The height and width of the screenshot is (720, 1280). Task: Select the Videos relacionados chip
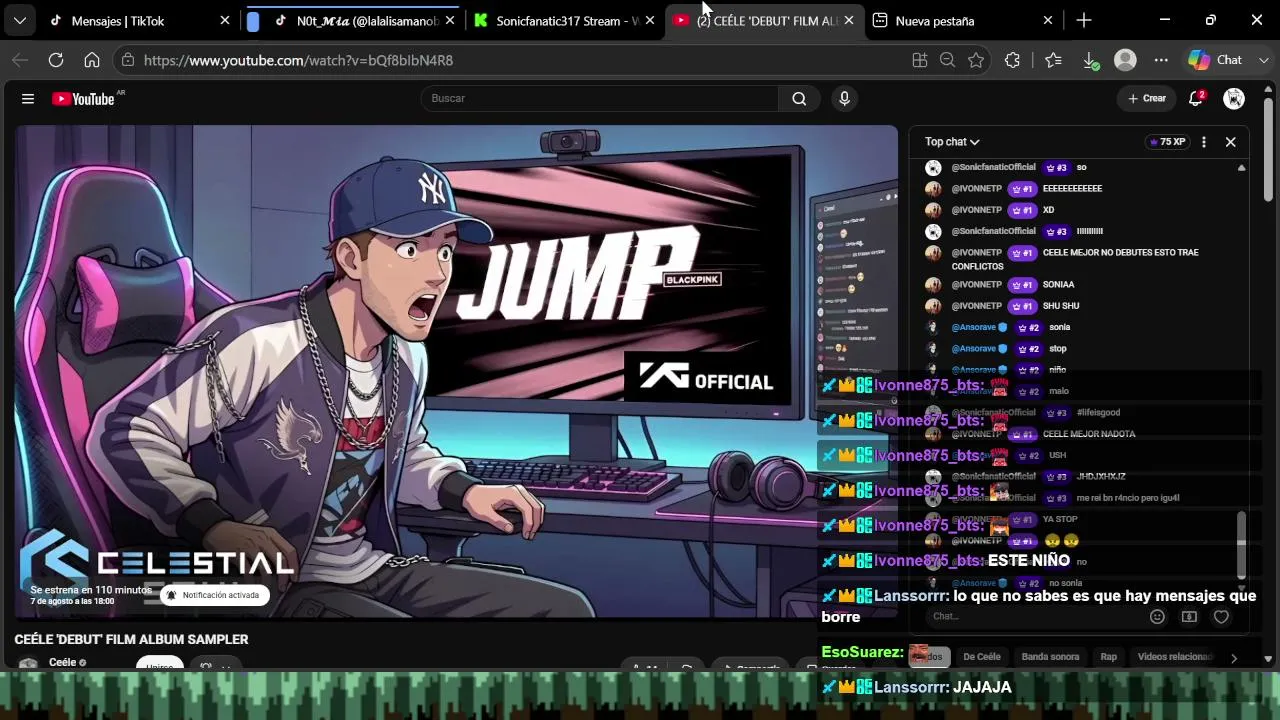1175,657
